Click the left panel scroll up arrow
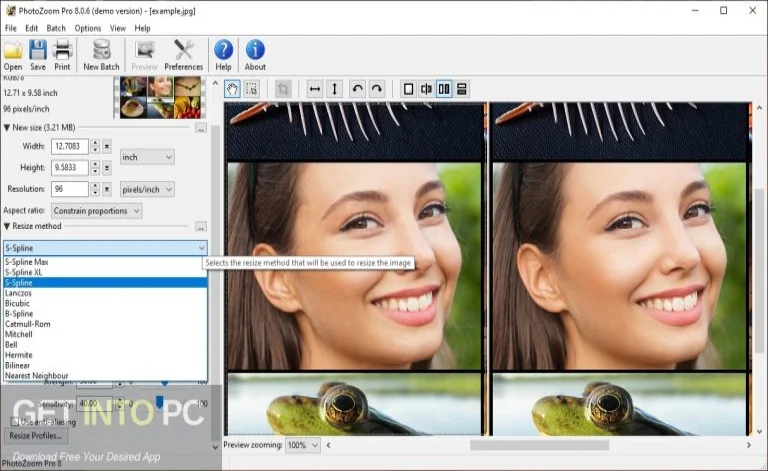Screen dimensions: 768x471 coord(216,83)
